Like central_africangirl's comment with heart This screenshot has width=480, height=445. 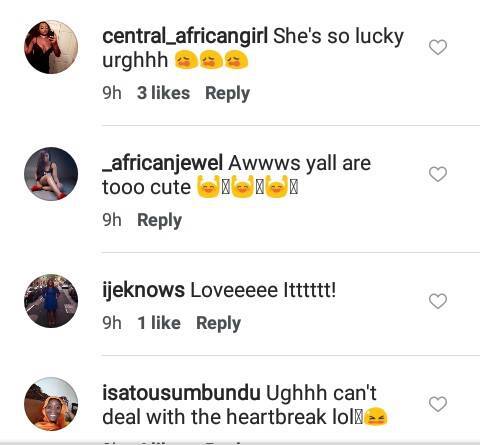pos(438,47)
